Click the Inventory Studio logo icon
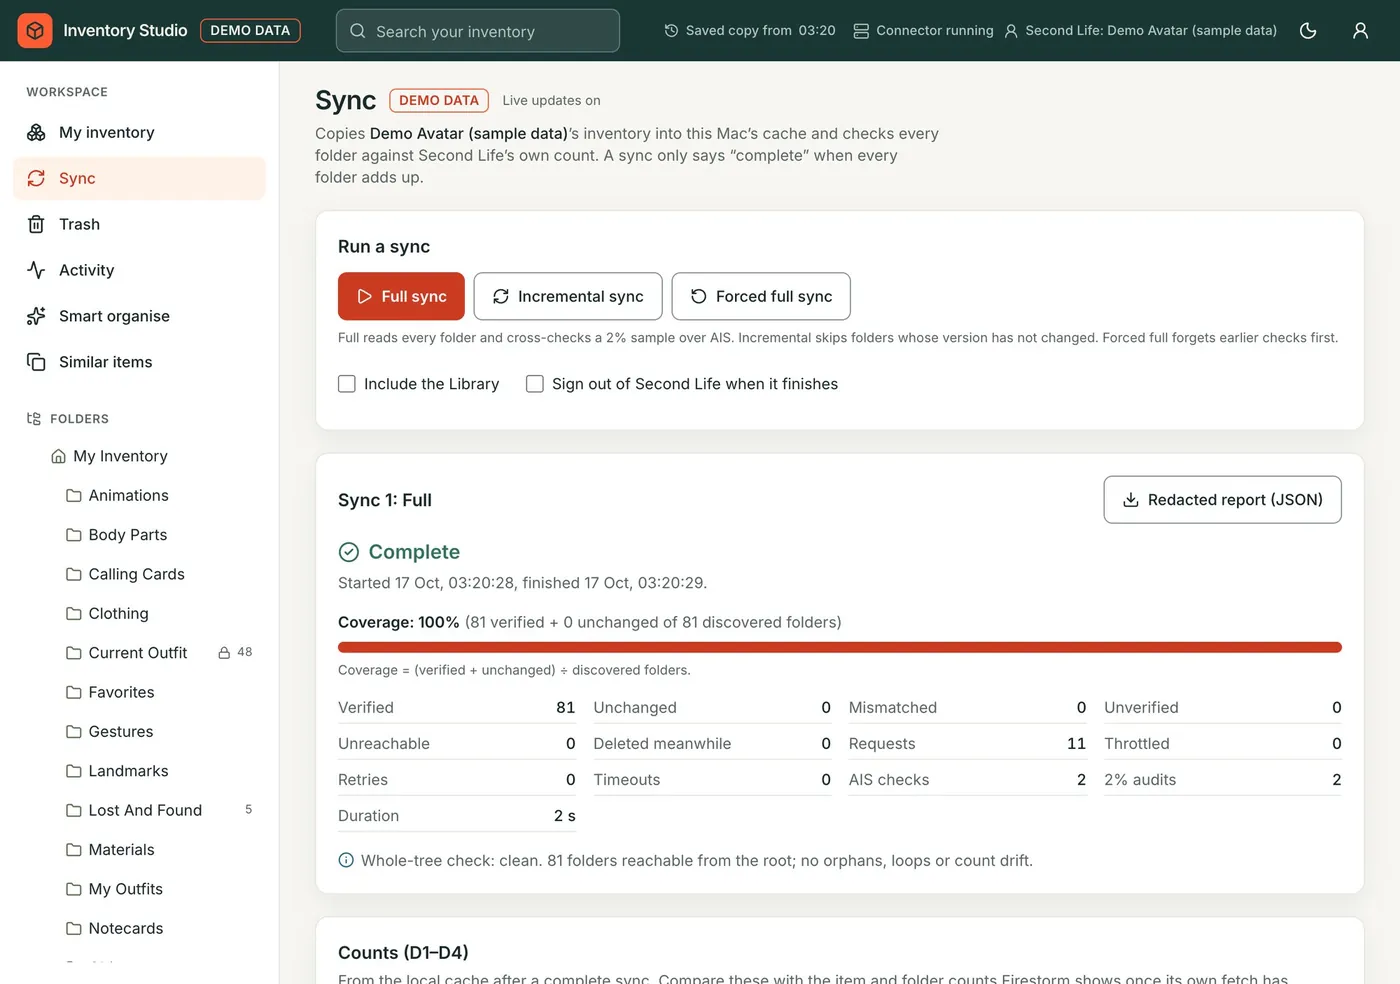 [x=35, y=31]
